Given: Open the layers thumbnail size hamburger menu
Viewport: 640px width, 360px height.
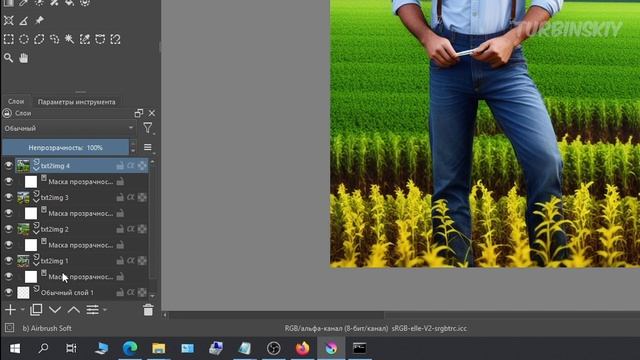Looking at the screenshot, I should click(x=148, y=147).
